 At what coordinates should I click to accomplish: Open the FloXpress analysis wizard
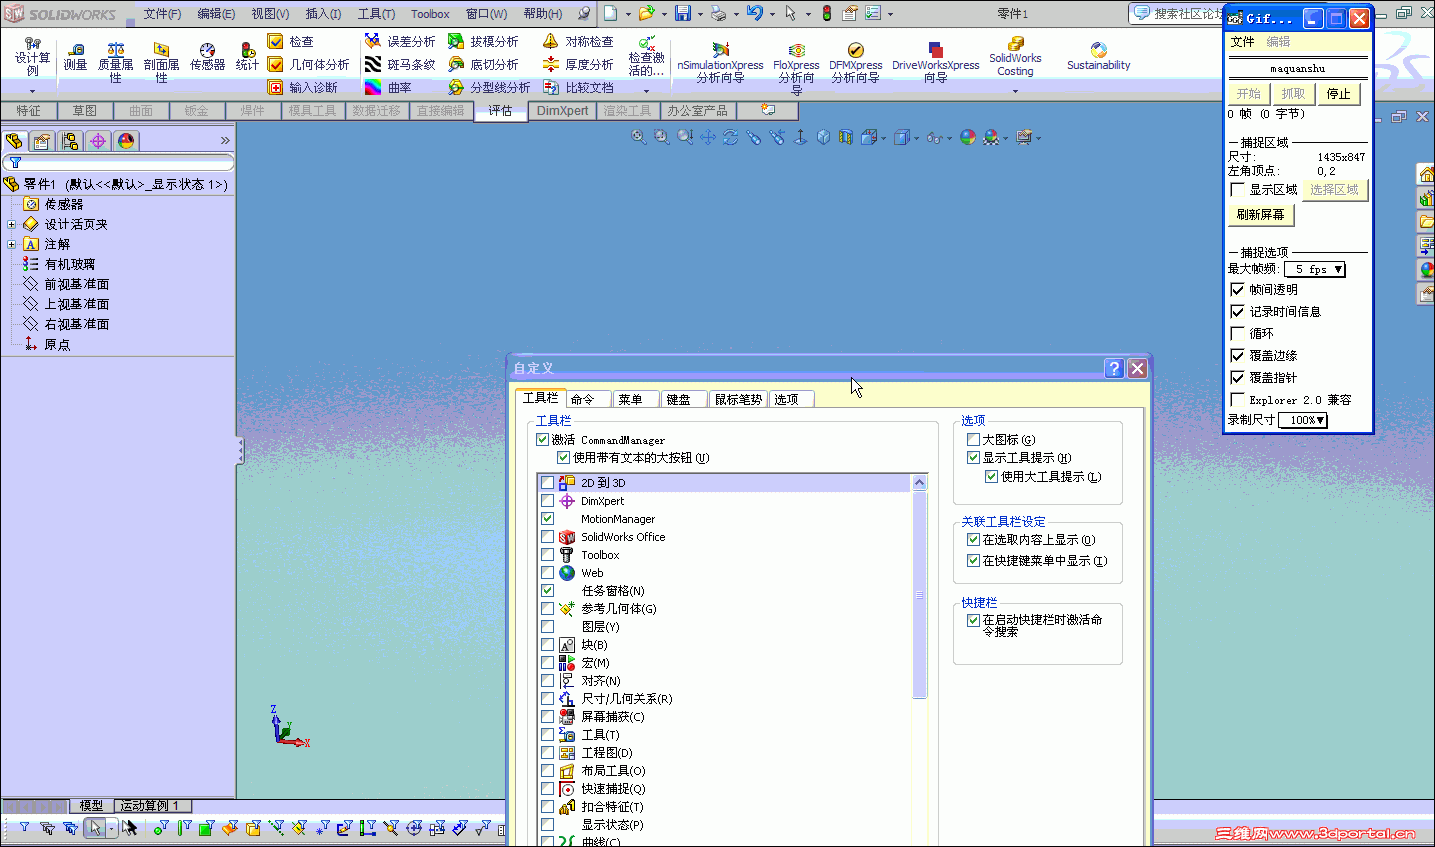(x=796, y=67)
